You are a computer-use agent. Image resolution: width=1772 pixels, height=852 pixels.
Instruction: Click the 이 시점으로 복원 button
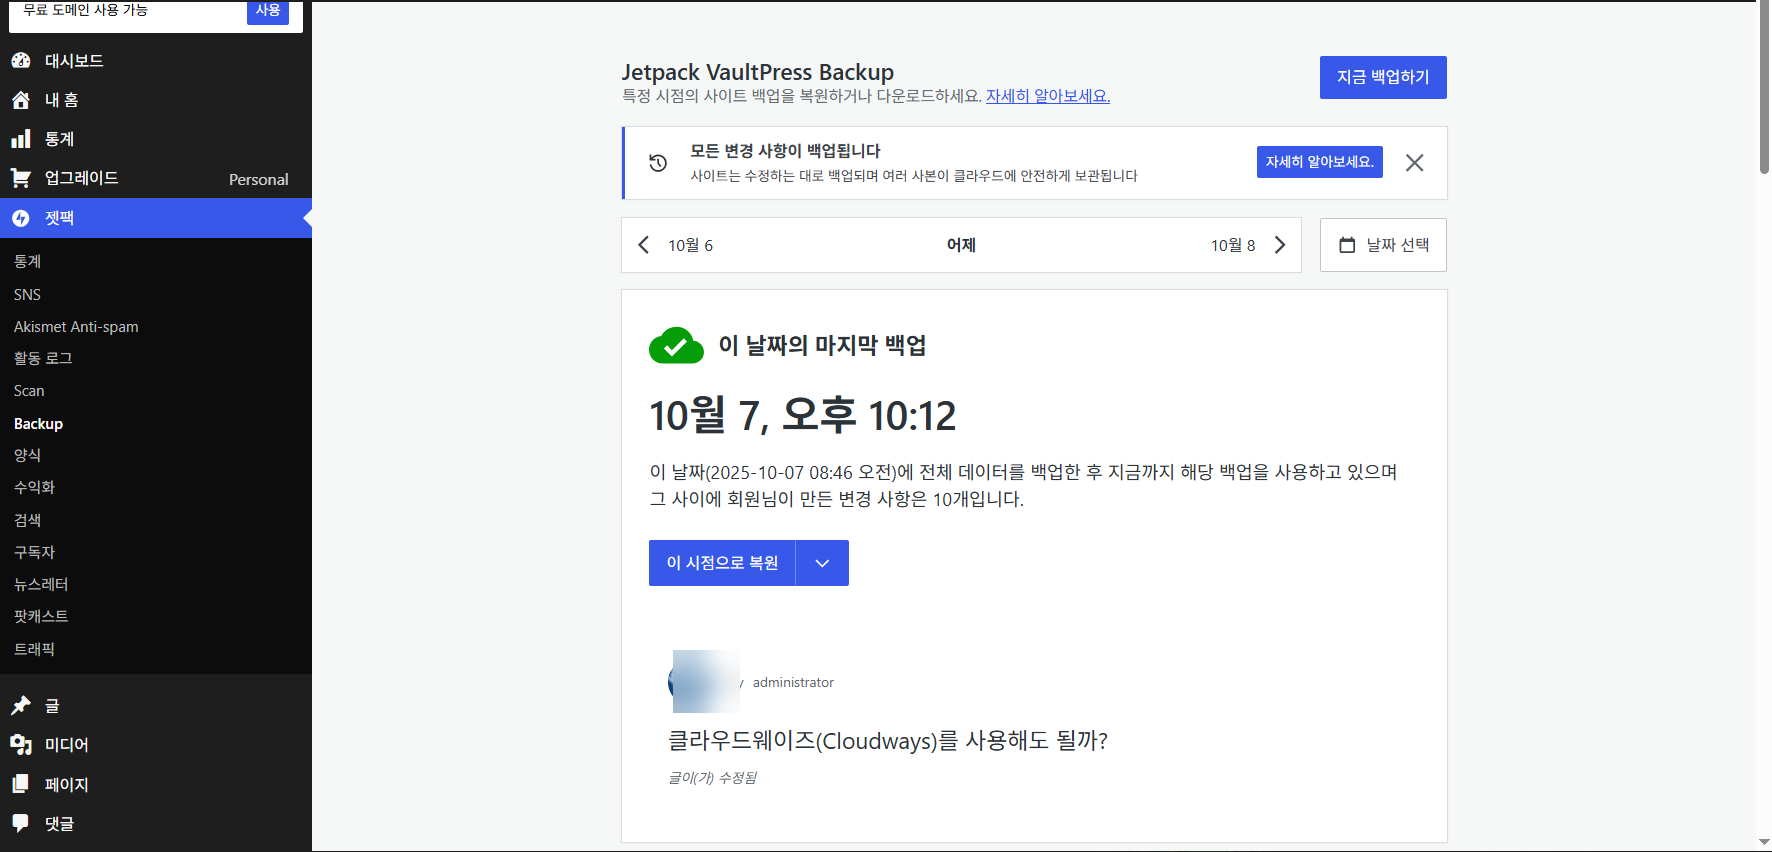(x=722, y=563)
